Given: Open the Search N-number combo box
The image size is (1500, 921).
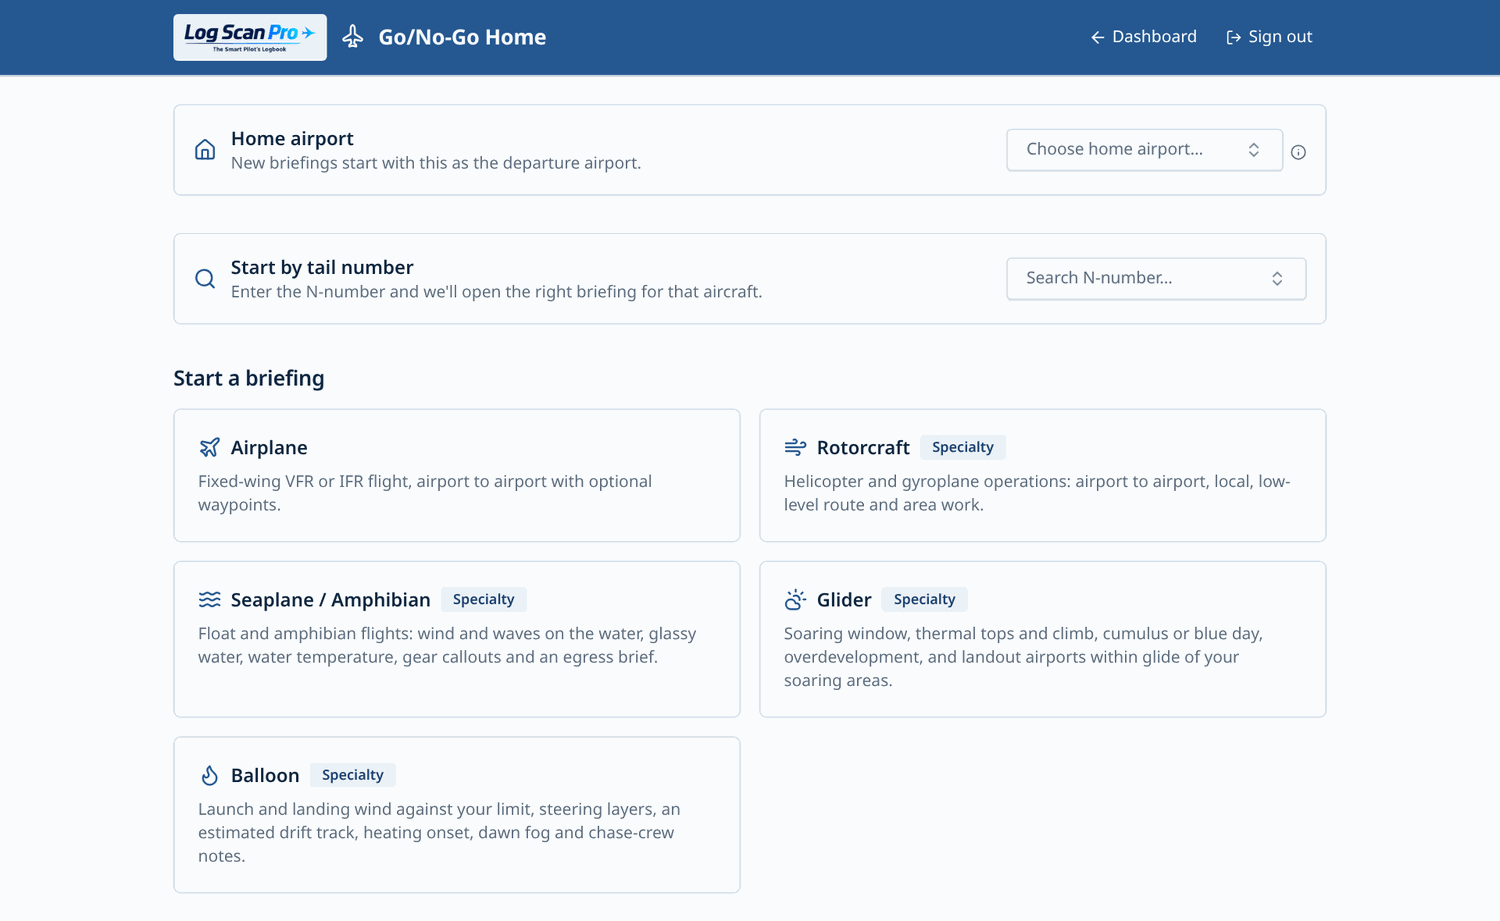Looking at the screenshot, I should coord(1156,279).
